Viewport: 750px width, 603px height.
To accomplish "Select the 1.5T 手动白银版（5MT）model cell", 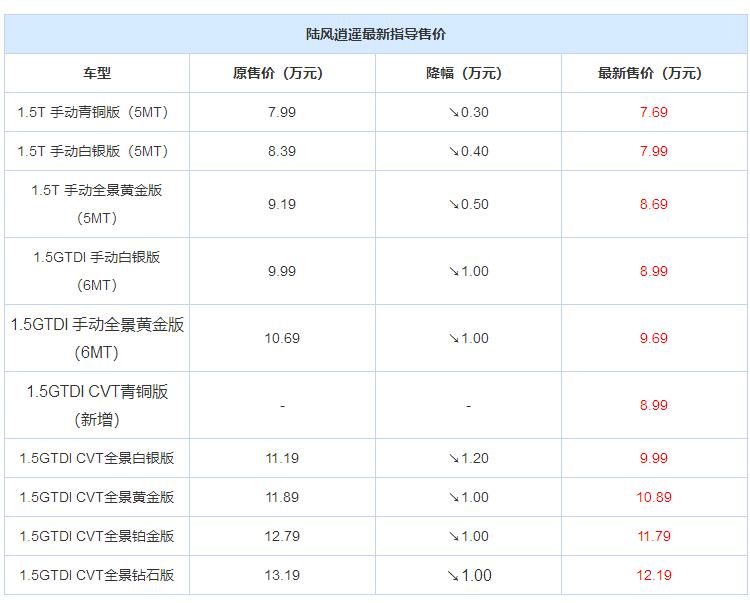I will 97,151.
